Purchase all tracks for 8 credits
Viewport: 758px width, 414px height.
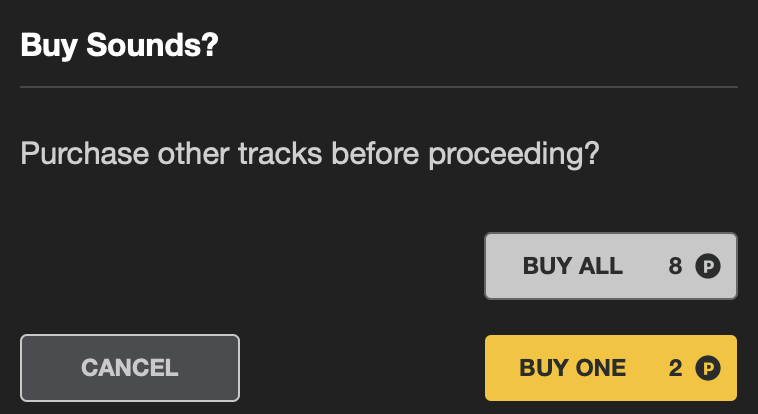coord(611,266)
